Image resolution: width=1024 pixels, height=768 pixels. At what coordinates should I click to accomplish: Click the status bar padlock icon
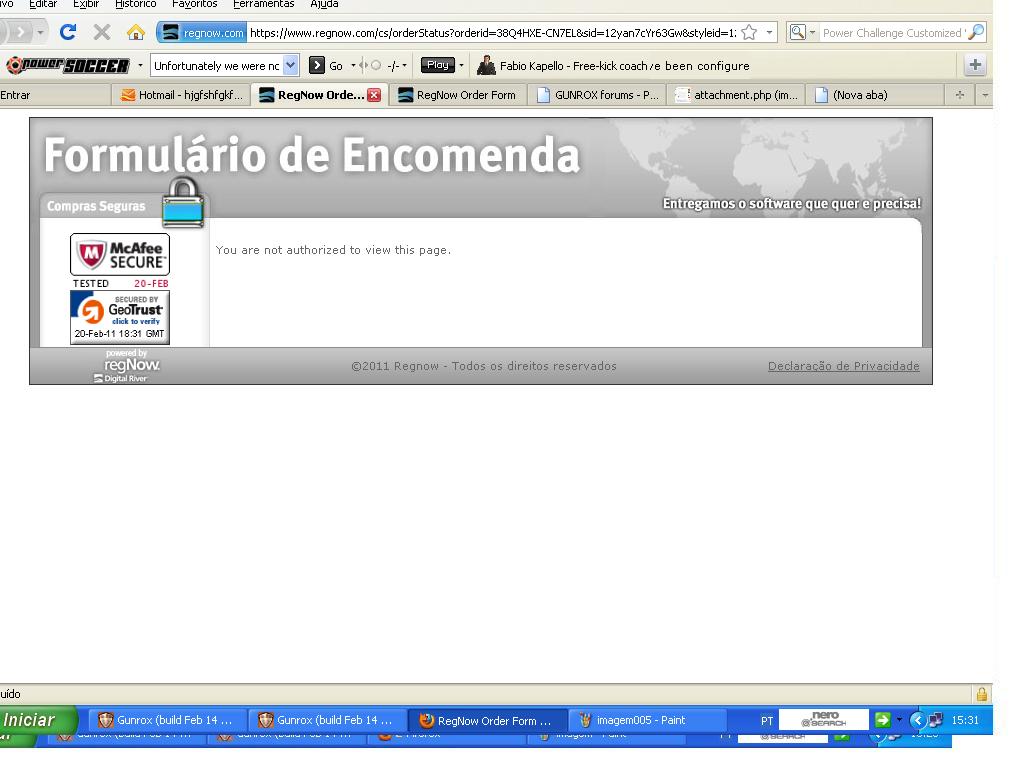point(981,694)
